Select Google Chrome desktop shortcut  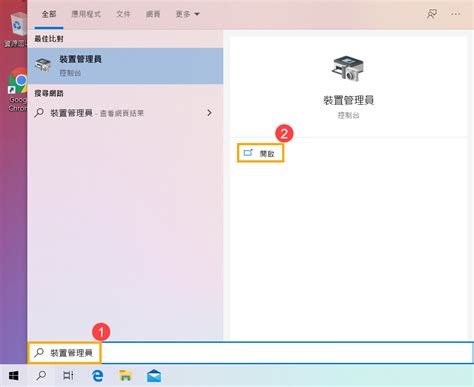click(17, 89)
